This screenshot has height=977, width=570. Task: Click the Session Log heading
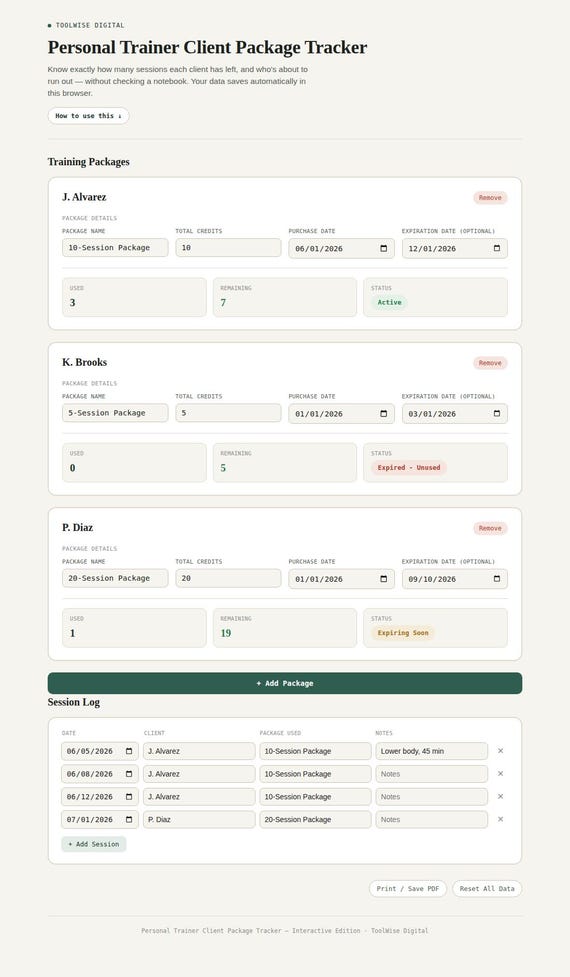(x=74, y=702)
